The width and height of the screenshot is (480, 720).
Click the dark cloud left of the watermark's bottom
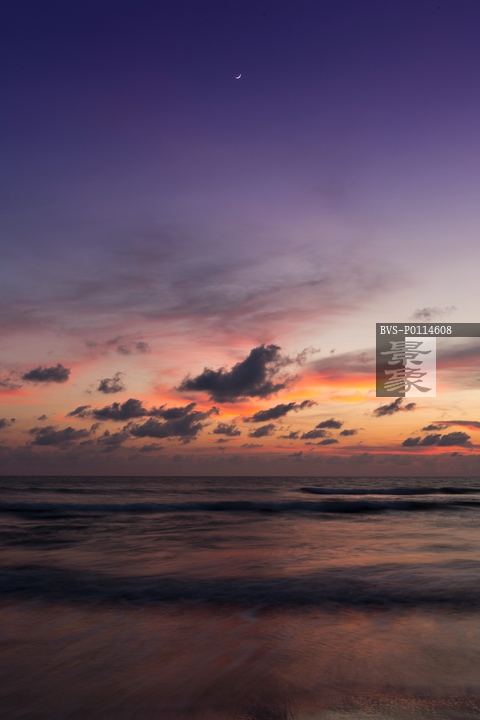[393, 407]
